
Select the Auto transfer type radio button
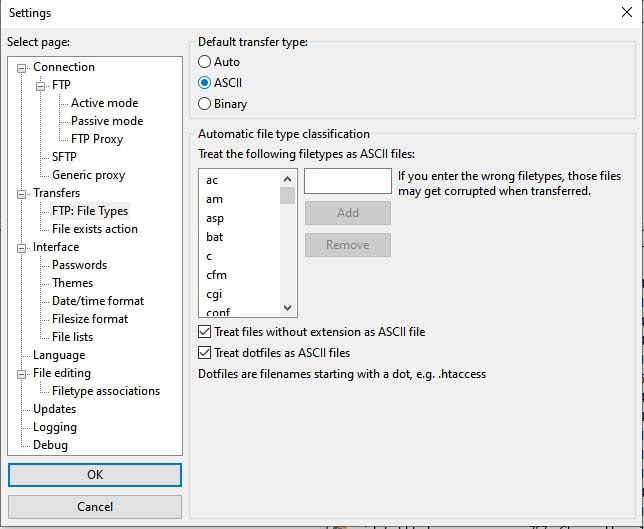[x=205, y=62]
